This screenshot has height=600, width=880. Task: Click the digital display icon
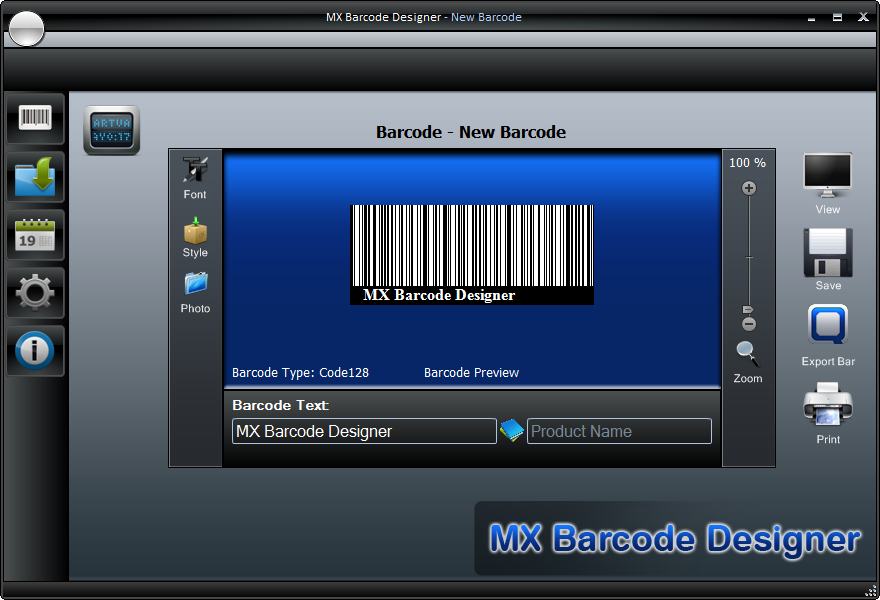click(112, 130)
